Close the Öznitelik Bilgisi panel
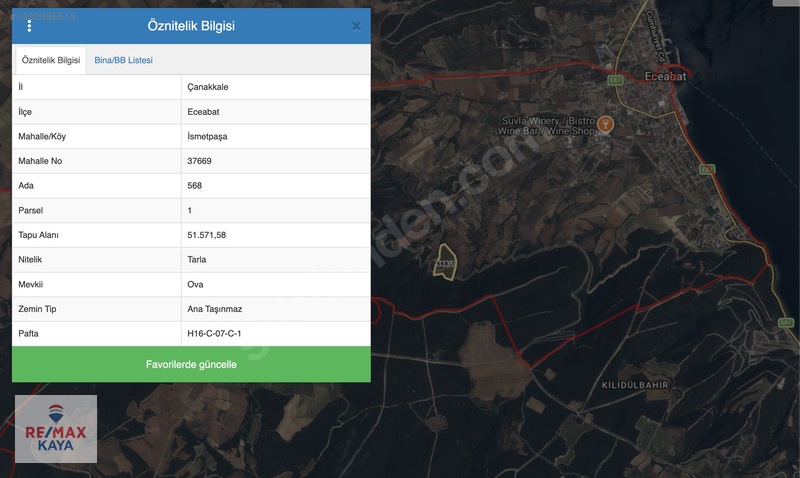The image size is (800, 478). (356, 26)
